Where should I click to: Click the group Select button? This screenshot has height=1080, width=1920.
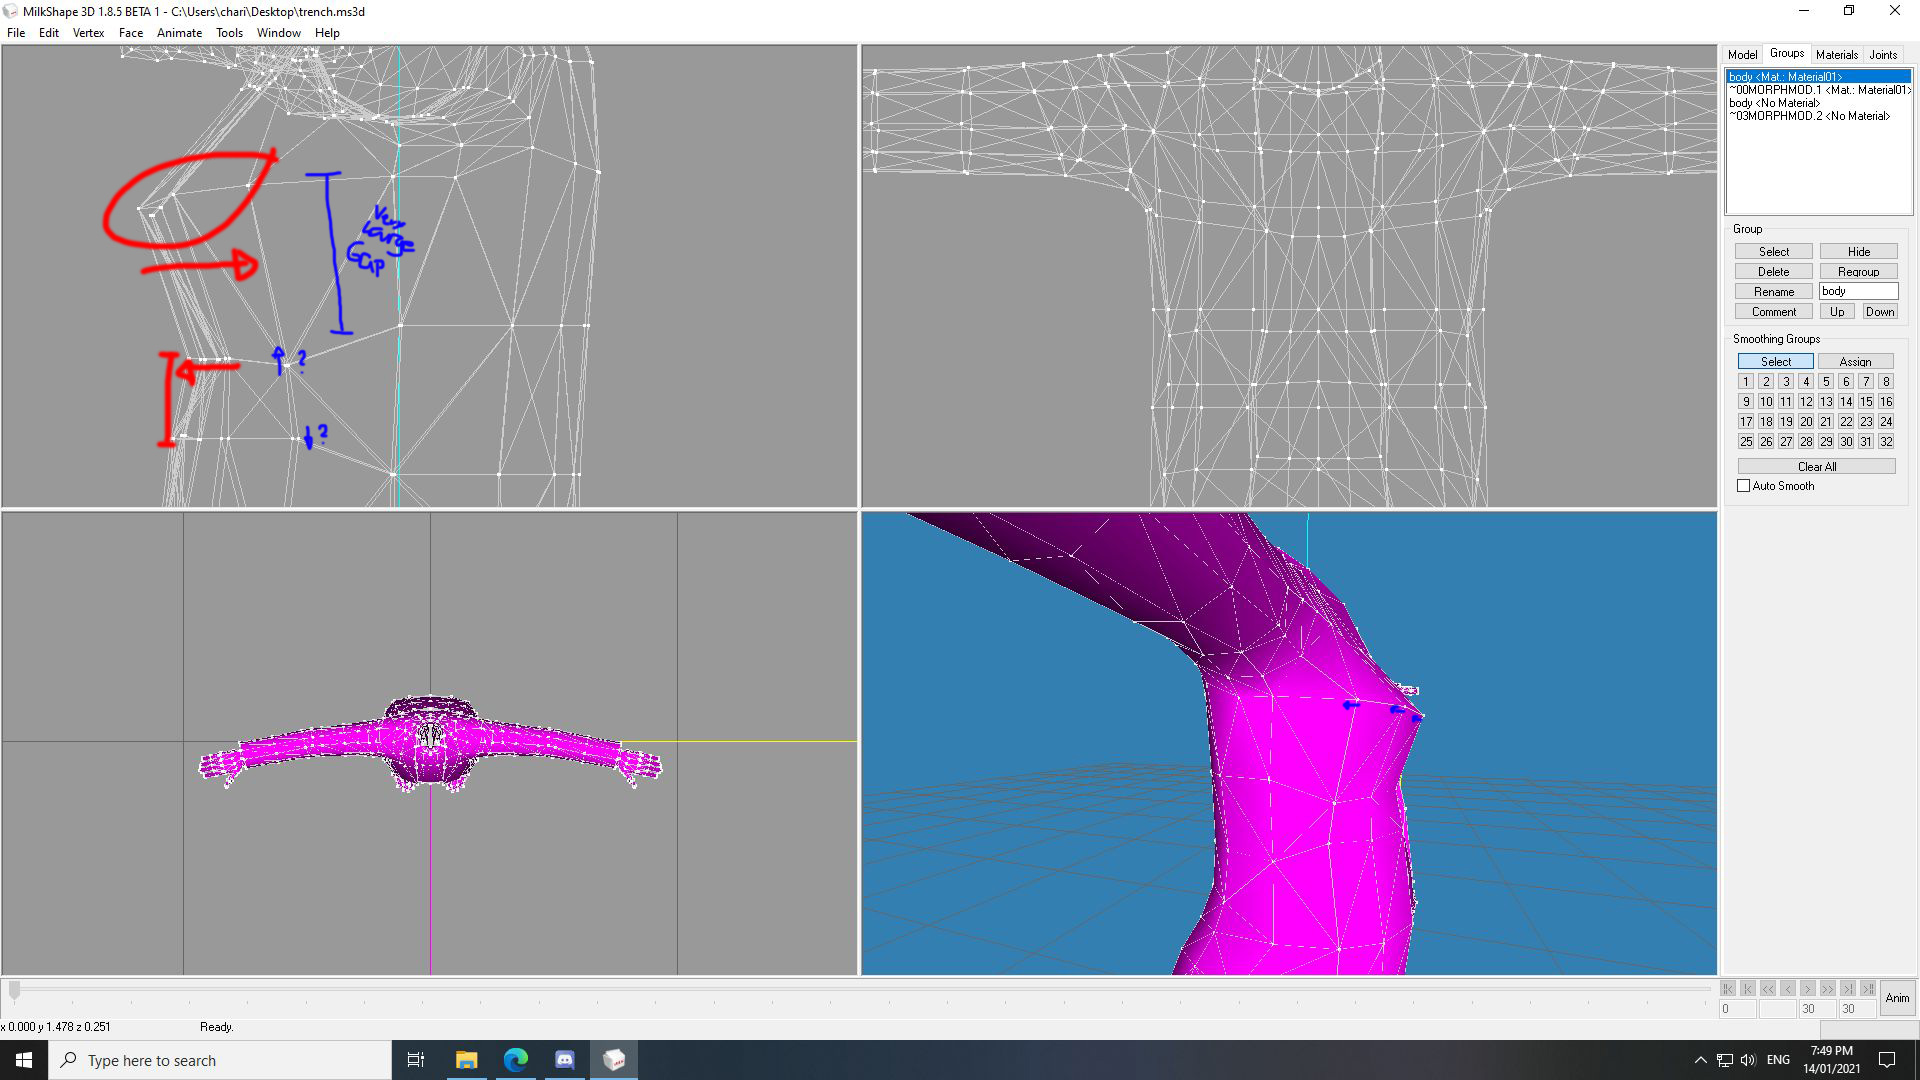click(x=1774, y=252)
